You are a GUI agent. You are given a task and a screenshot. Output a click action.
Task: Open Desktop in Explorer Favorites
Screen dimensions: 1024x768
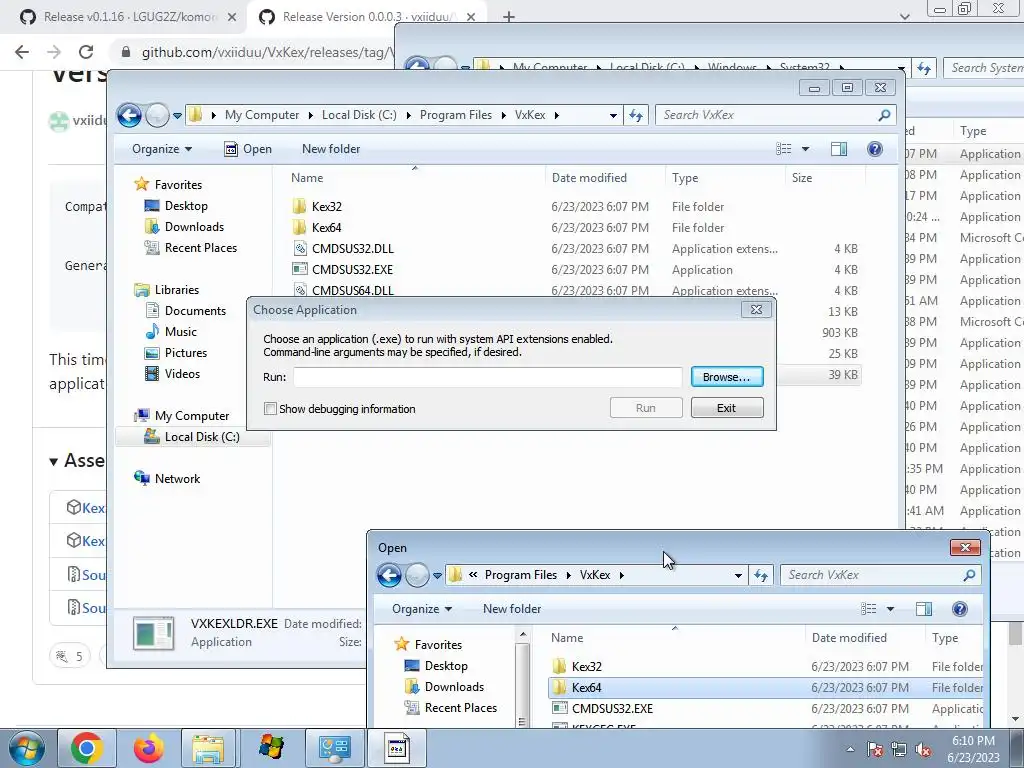click(186, 206)
